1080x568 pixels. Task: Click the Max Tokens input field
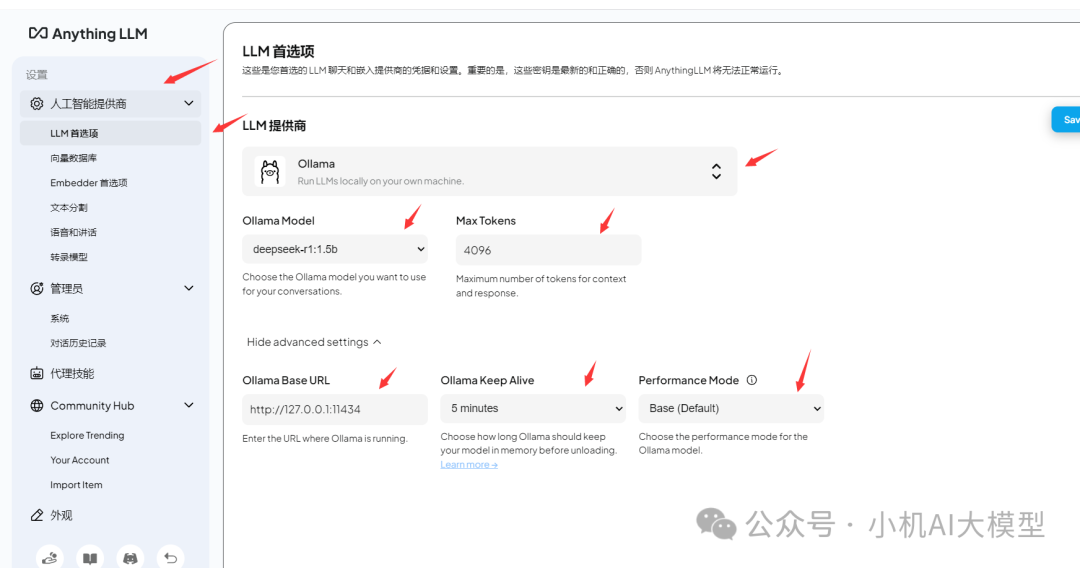click(x=548, y=250)
